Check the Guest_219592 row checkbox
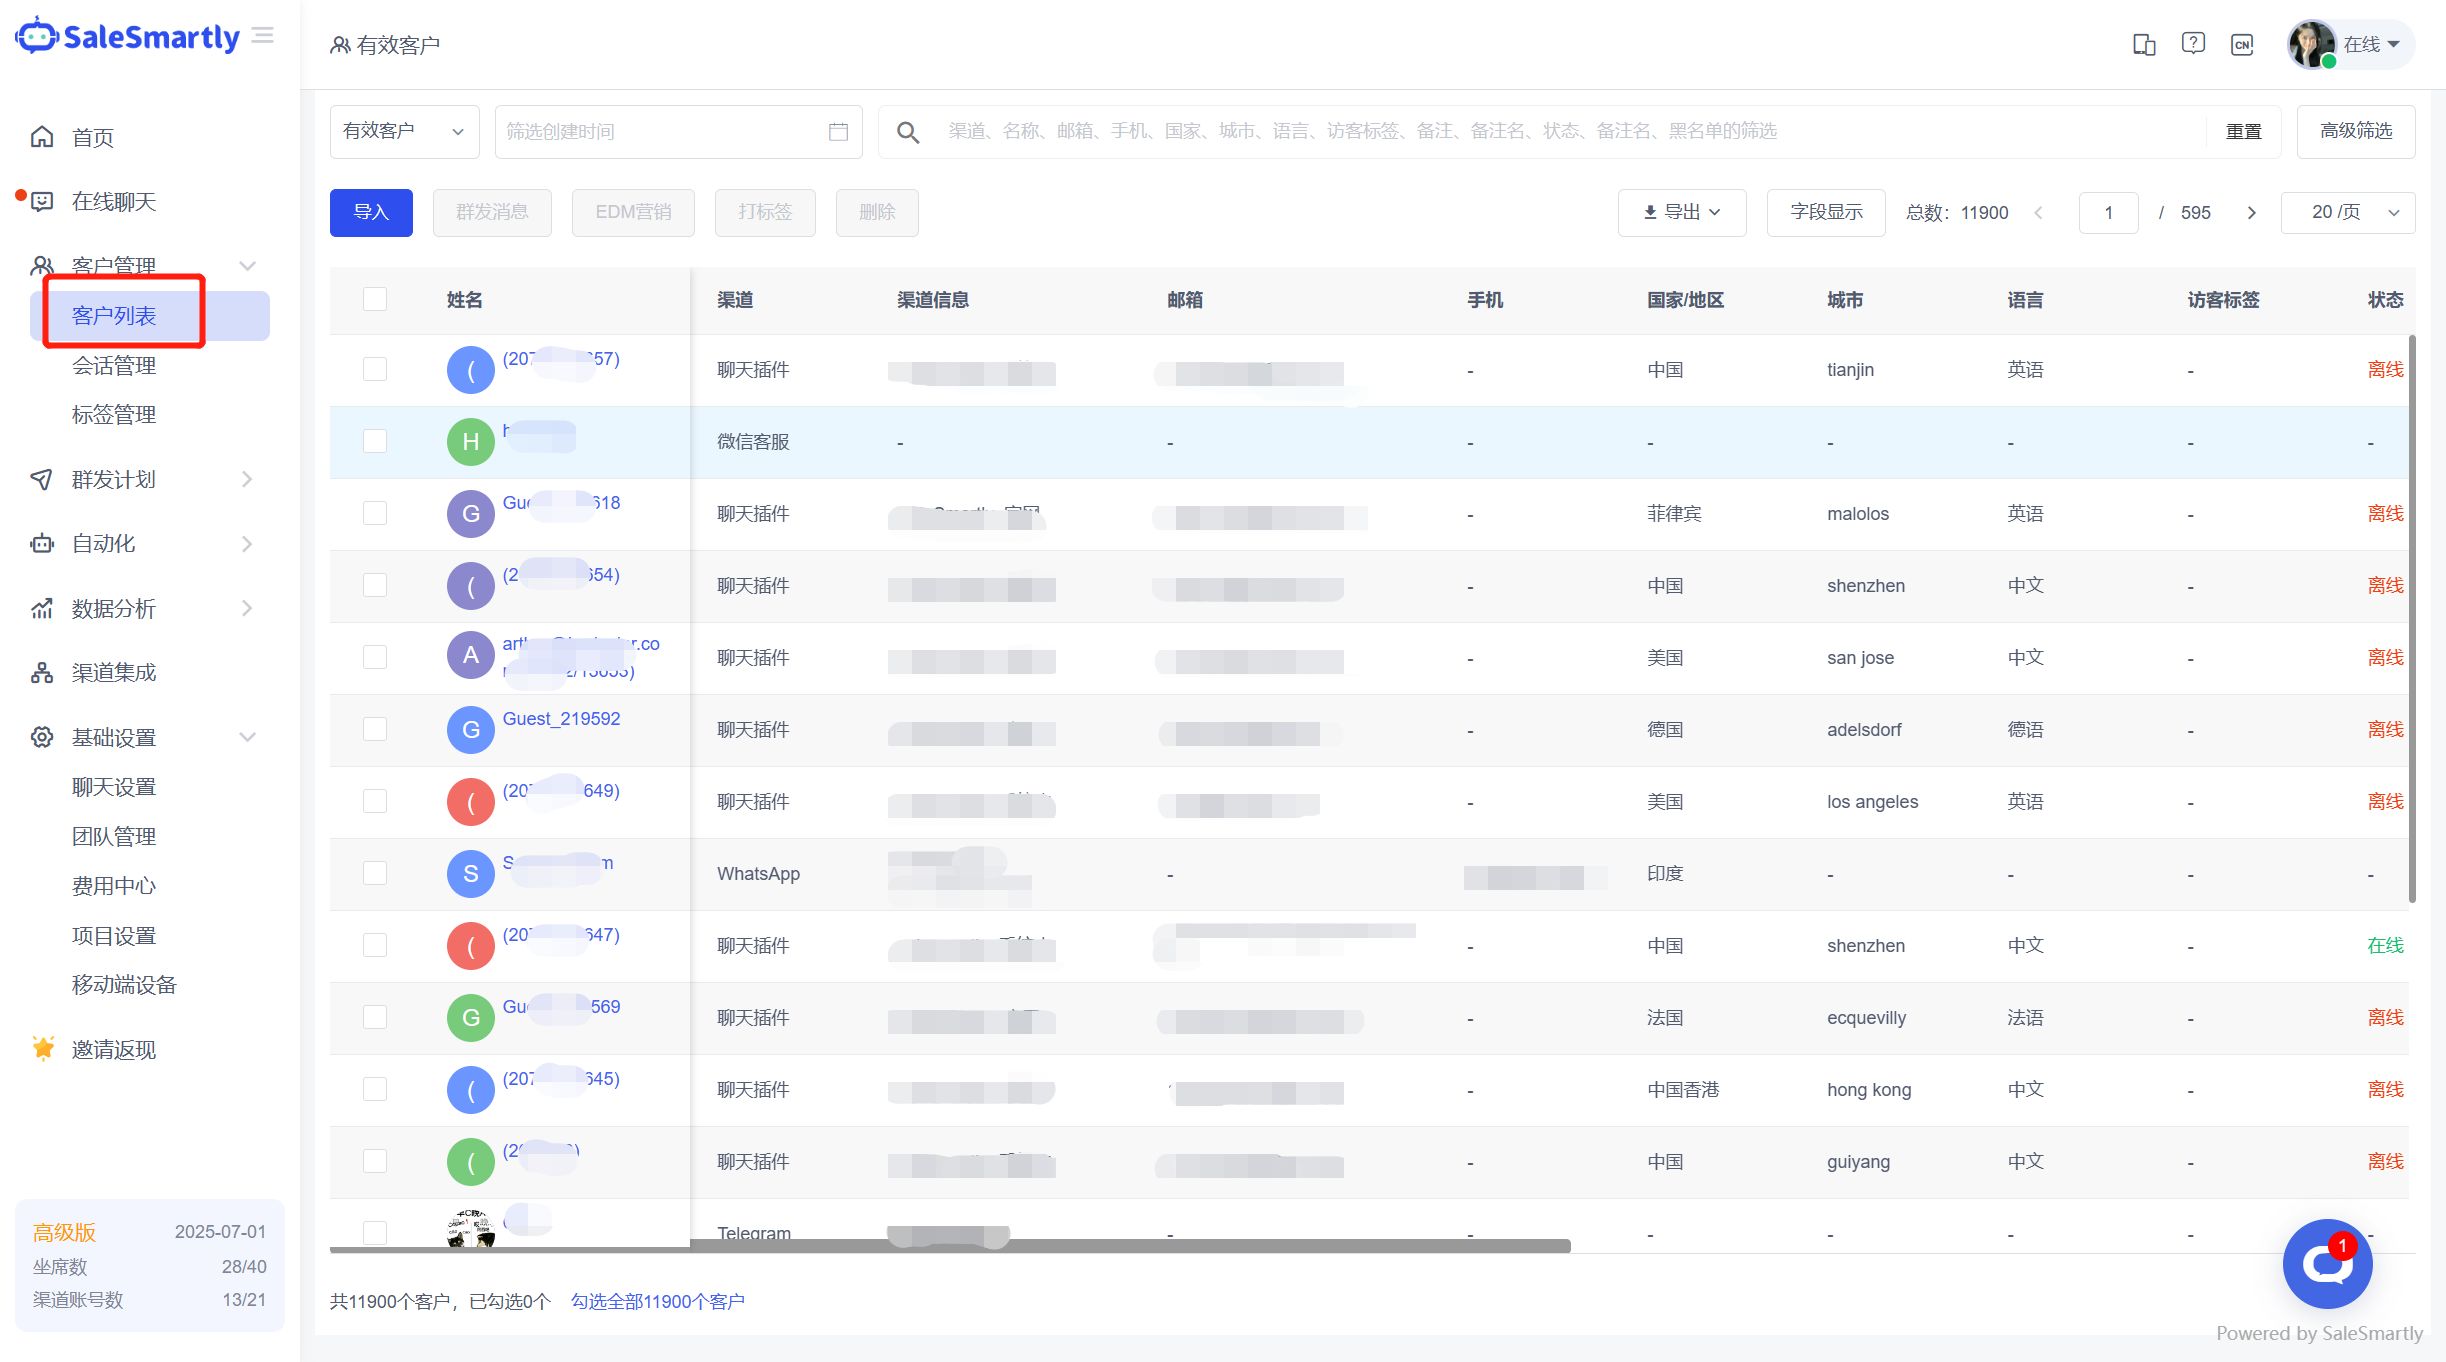The height and width of the screenshot is (1362, 2446). [x=375, y=729]
